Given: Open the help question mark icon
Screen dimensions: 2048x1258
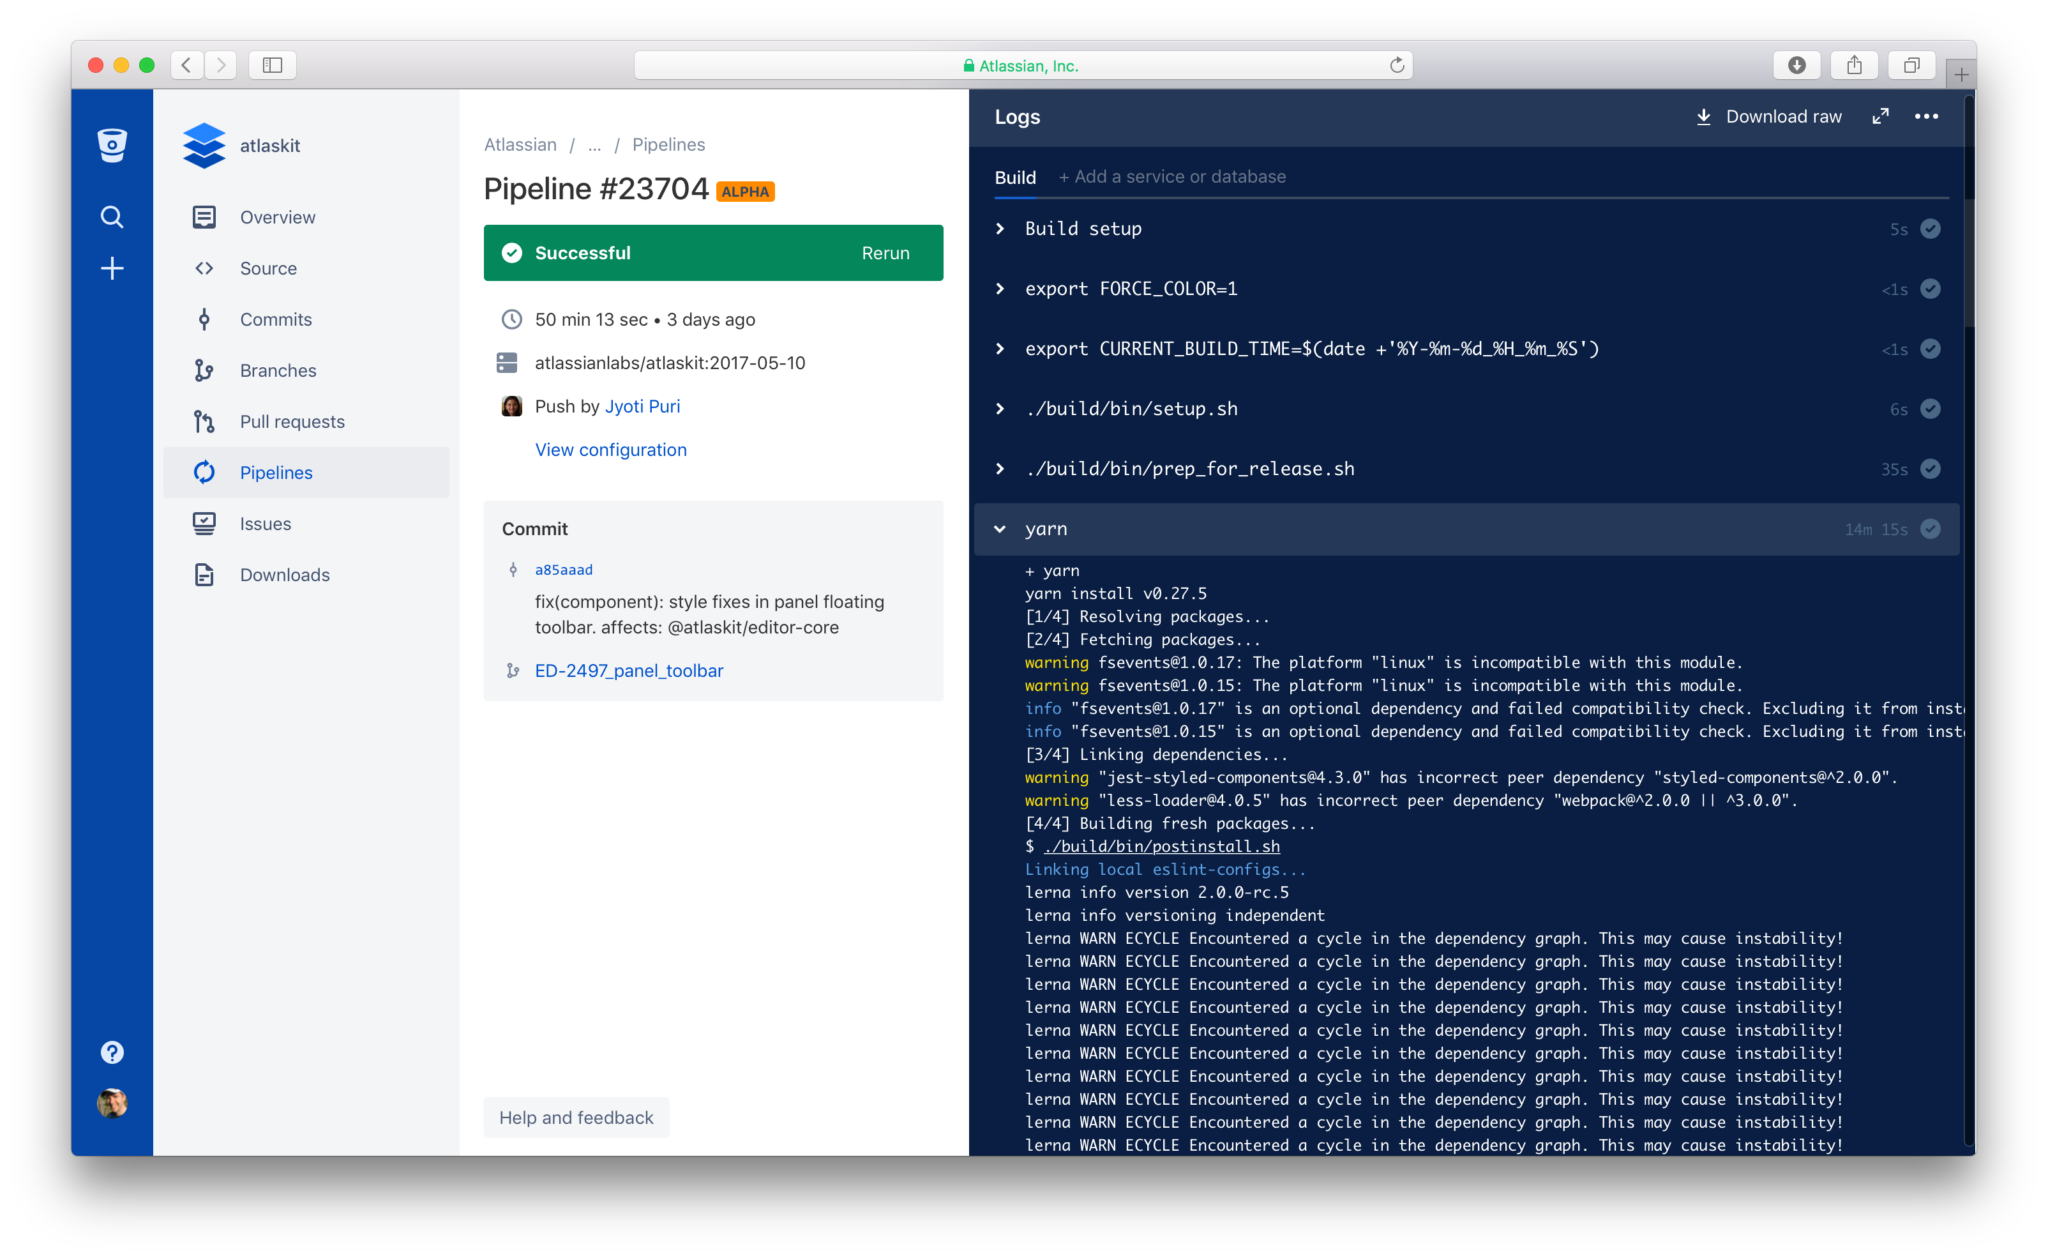Looking at the screenshot, I should (x=112, y=1052).
